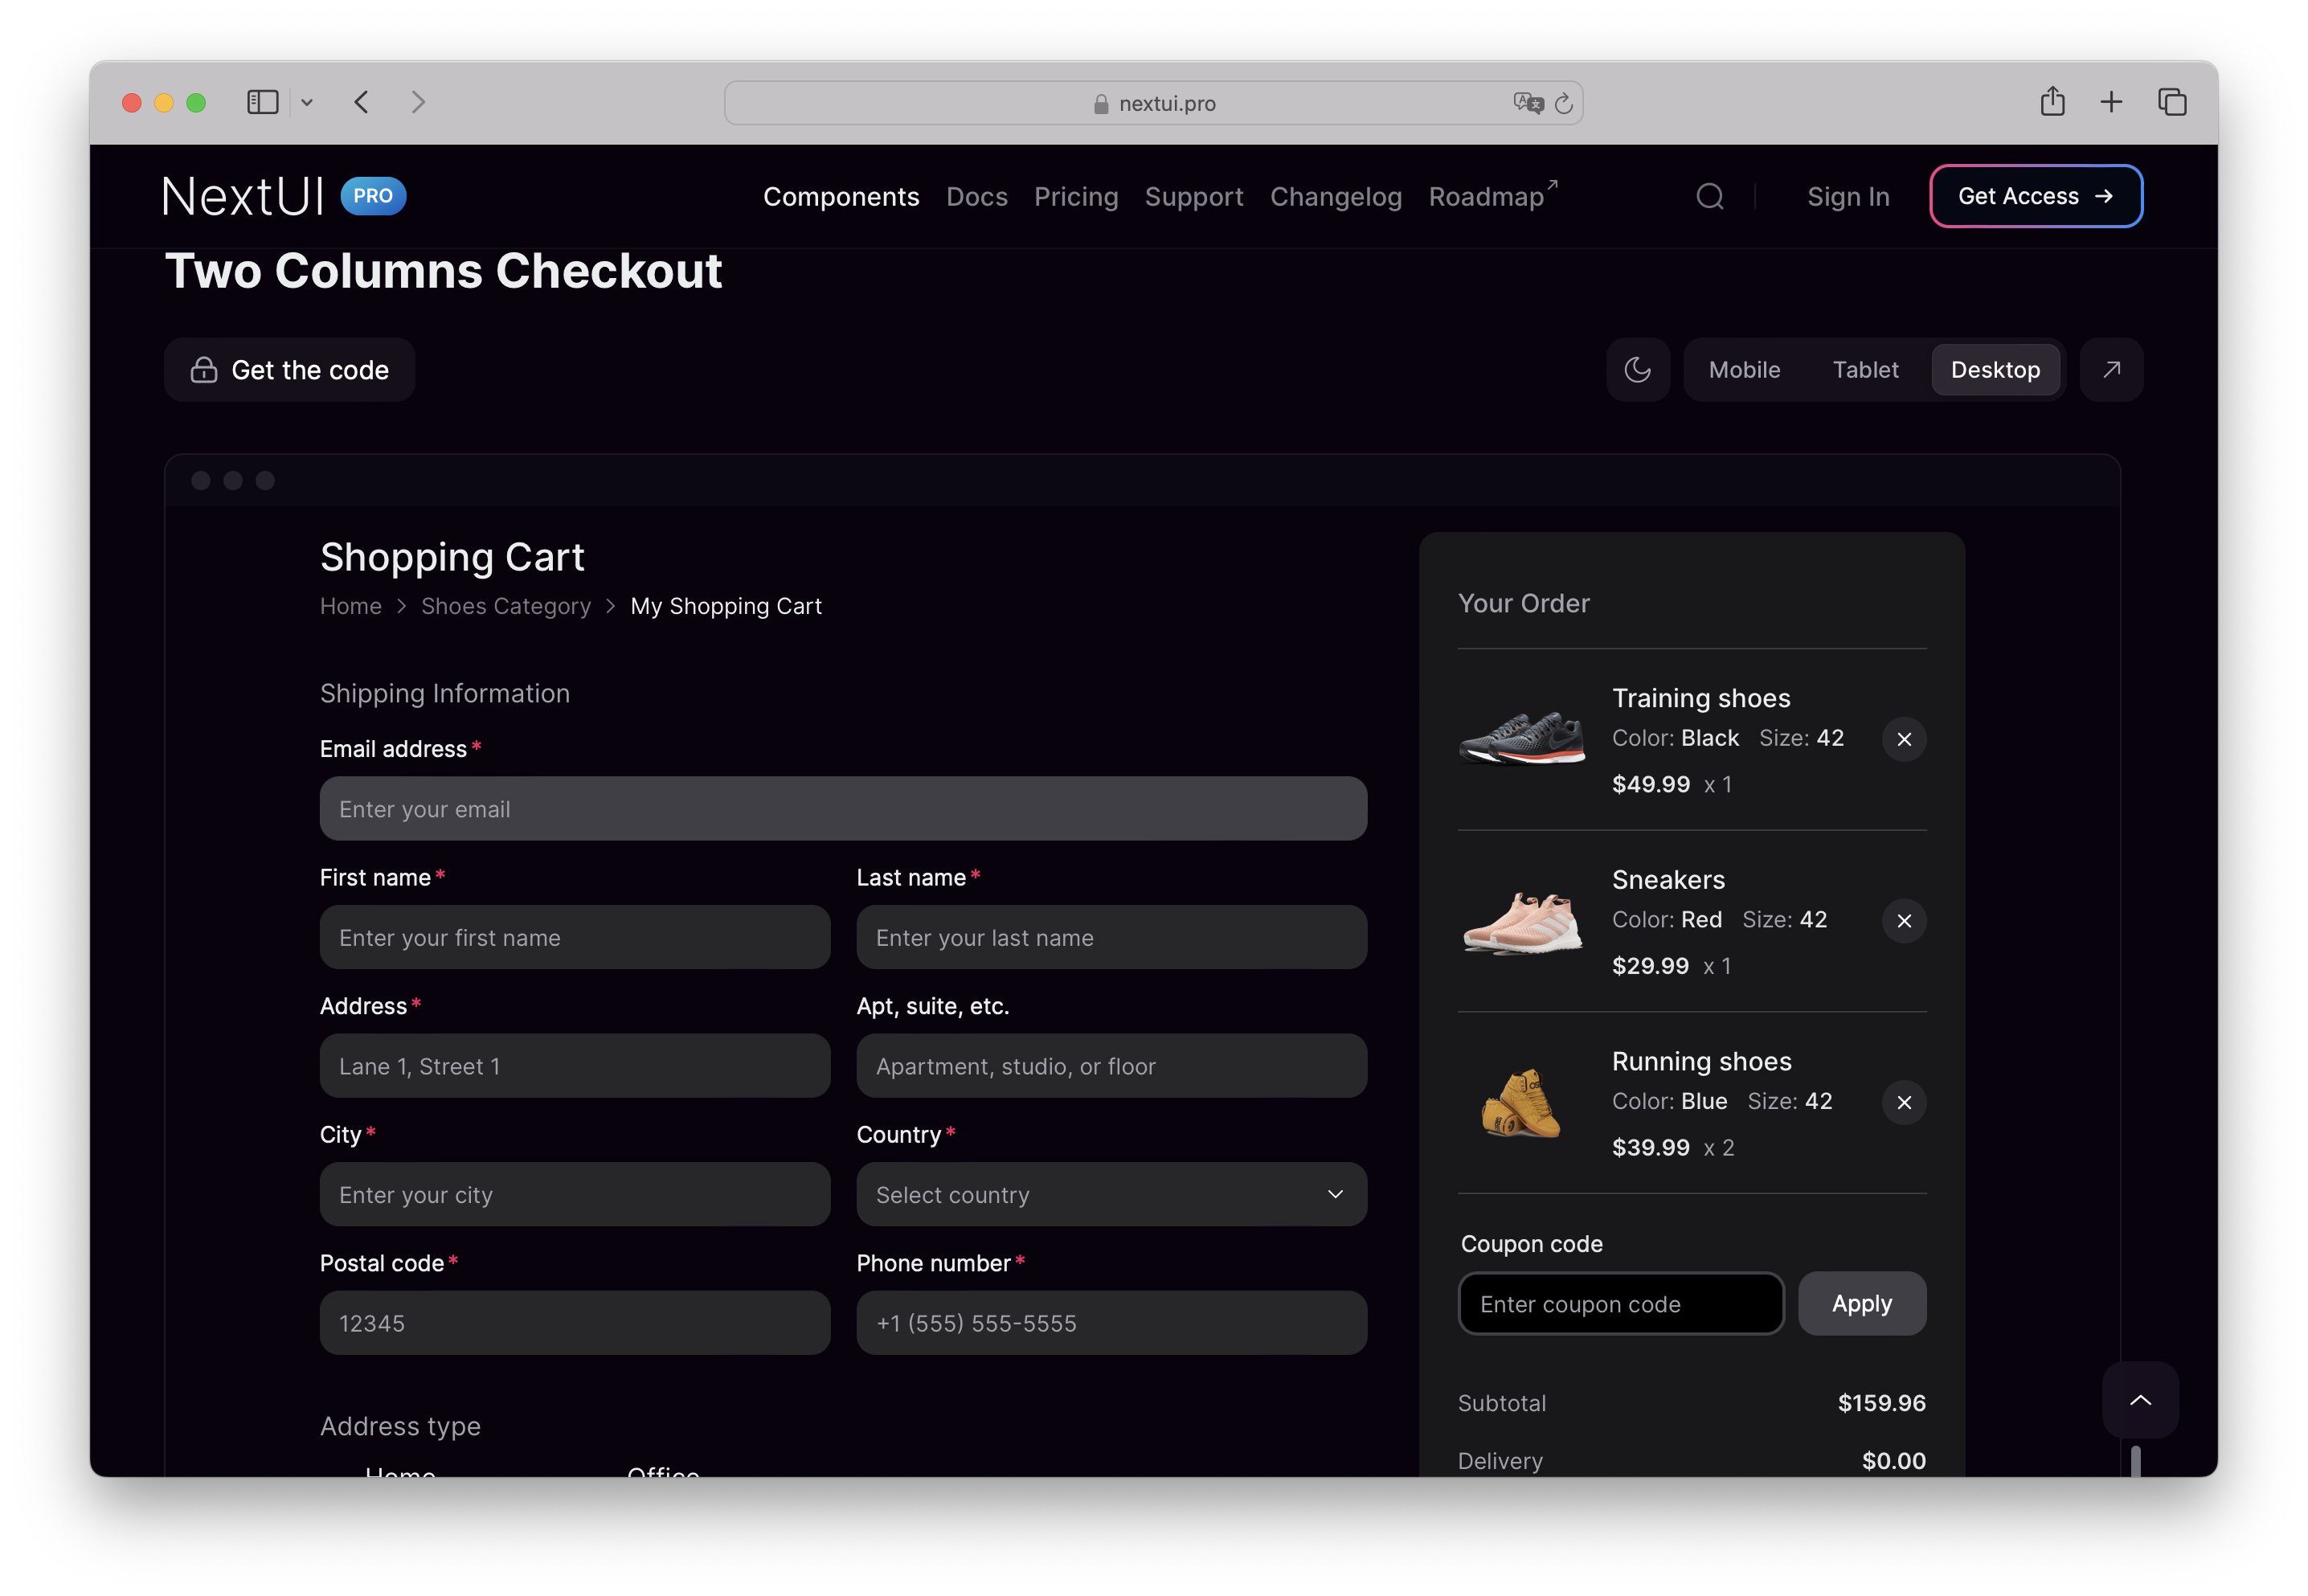Image resolution: width=2308 pixels, height=1596 pixels.
Task: Focus the Enter coupon code field
Action: tap(1621, 1304)
